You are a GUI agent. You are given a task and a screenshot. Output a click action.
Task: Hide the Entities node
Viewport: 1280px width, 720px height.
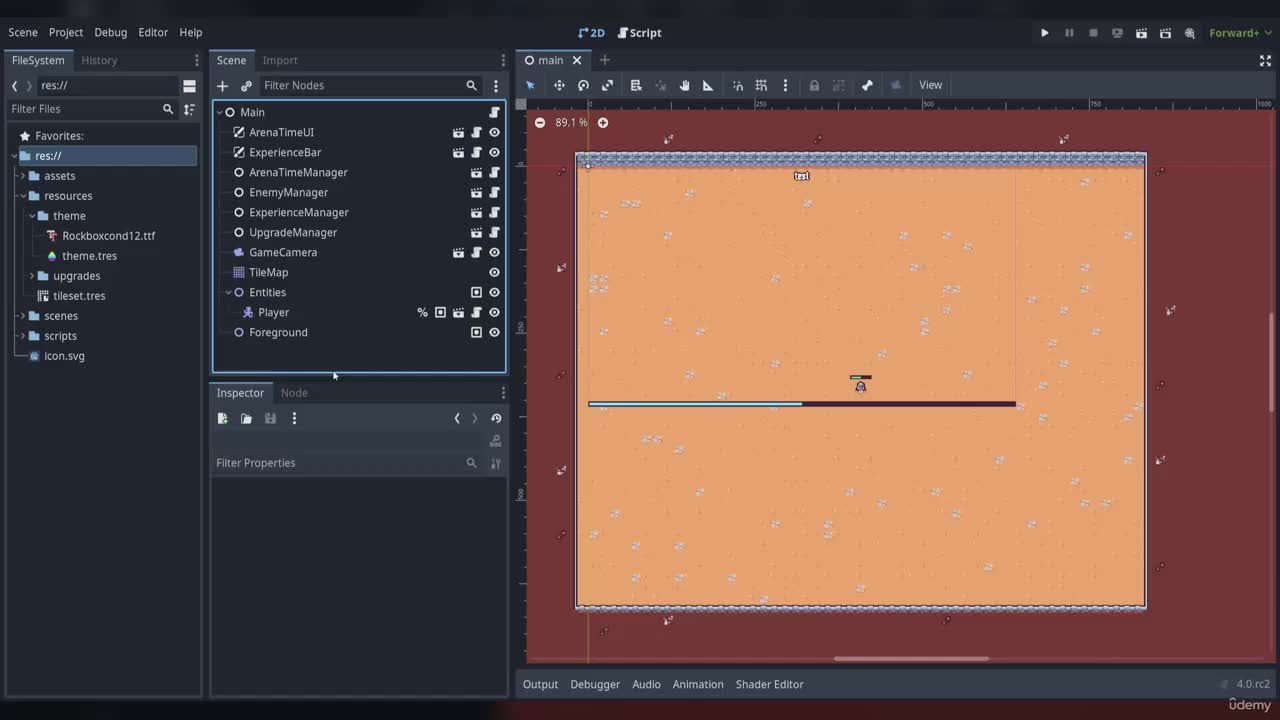pos(494,292)
